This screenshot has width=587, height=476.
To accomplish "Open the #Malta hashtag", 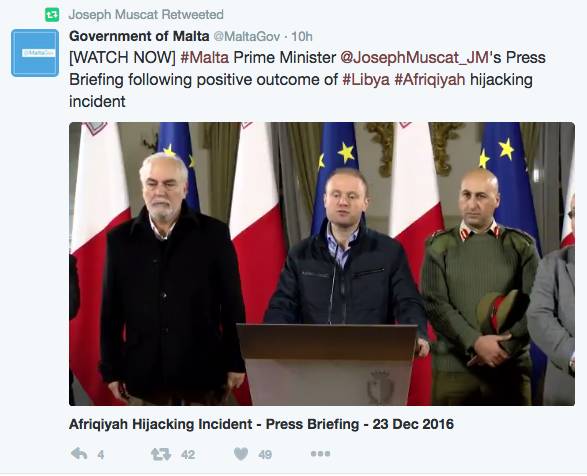I will pos(204,58).
